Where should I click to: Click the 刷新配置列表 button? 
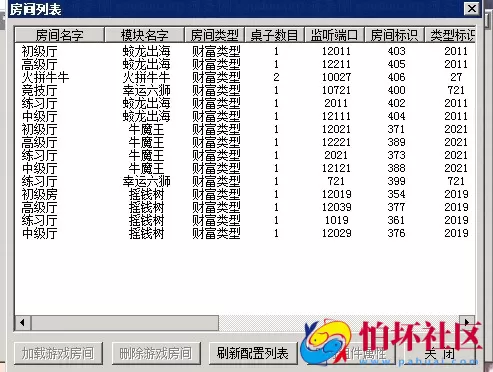point(253,353)
